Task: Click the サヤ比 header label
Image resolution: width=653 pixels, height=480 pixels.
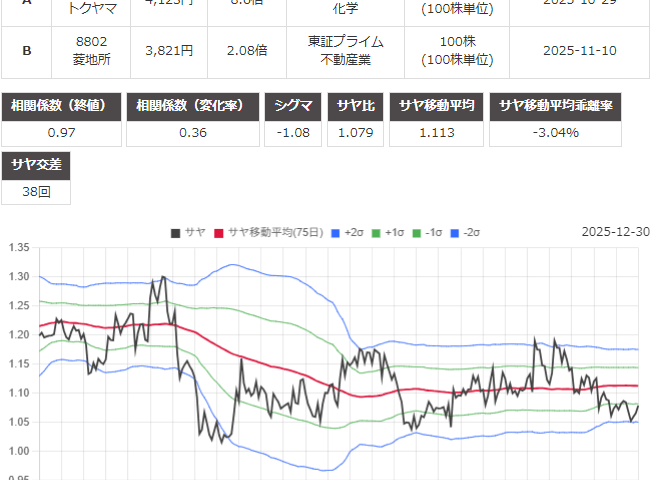Action: pos(356,106)
